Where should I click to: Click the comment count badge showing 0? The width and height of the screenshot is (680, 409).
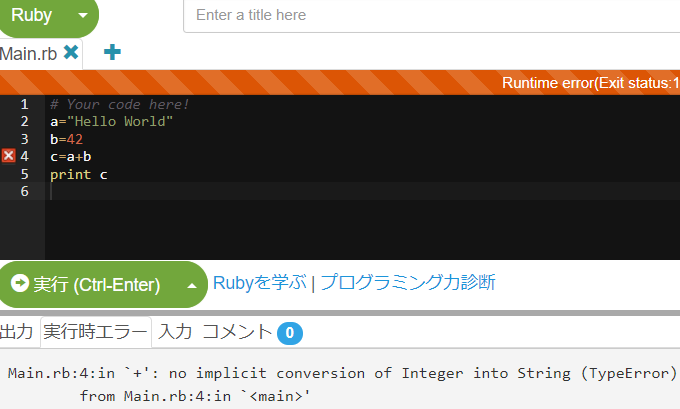click(x=290, y=333)
